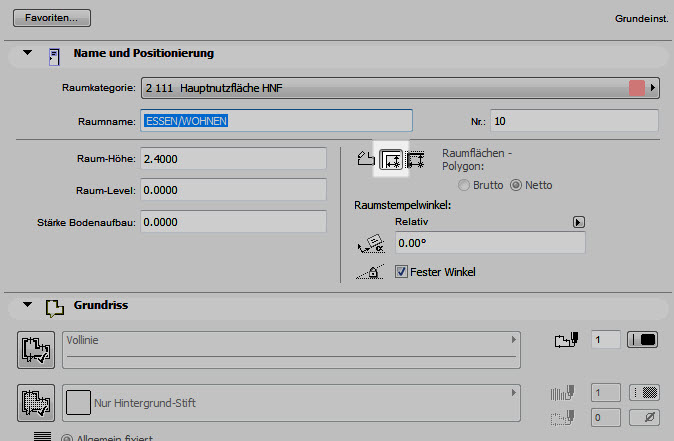Screen dimensions: 674x441
Task: Toggle the zone fill display button
Action: (36, 403)
